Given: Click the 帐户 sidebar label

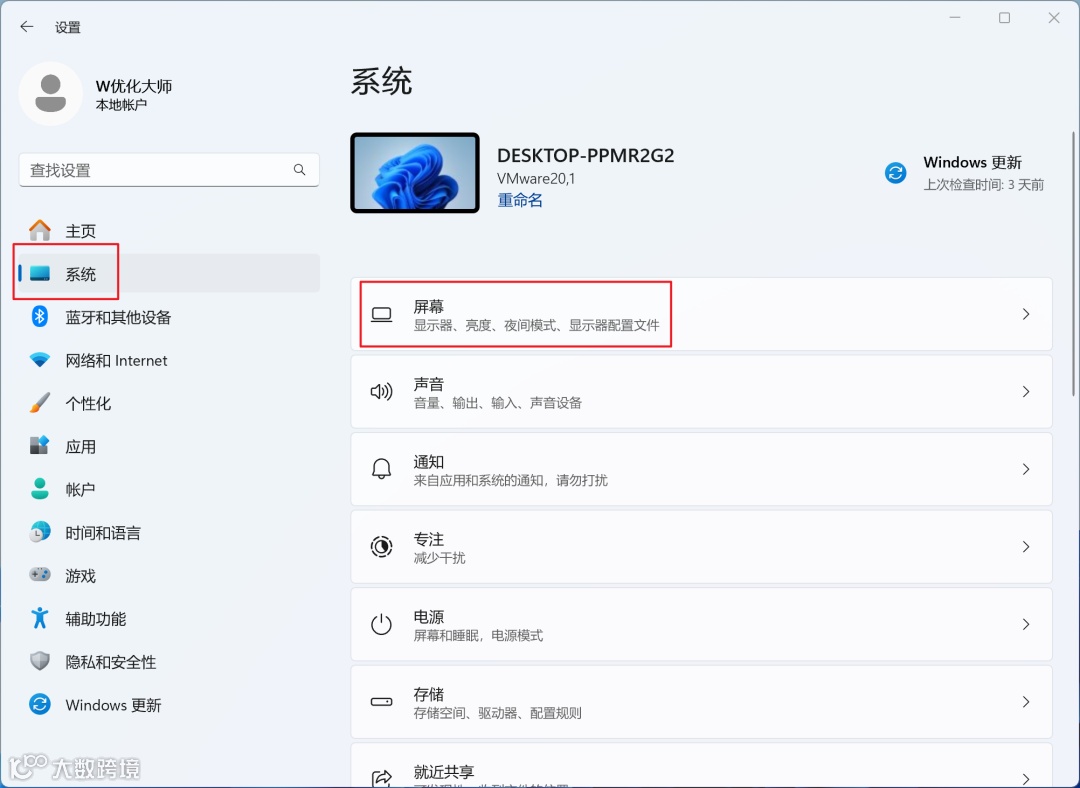Looking at the screenshot, I should point(81,490).
